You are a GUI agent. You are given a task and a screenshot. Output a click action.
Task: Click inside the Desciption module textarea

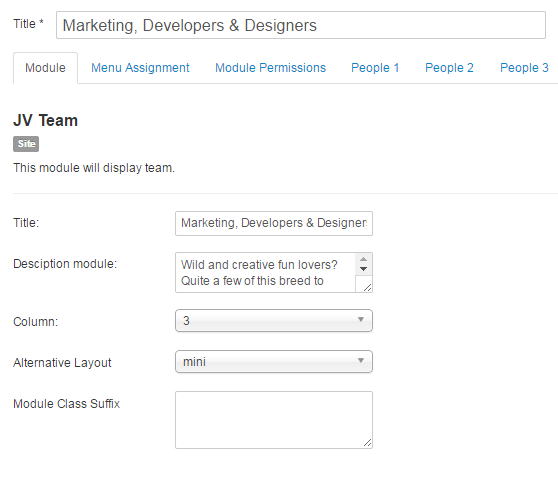265,273
